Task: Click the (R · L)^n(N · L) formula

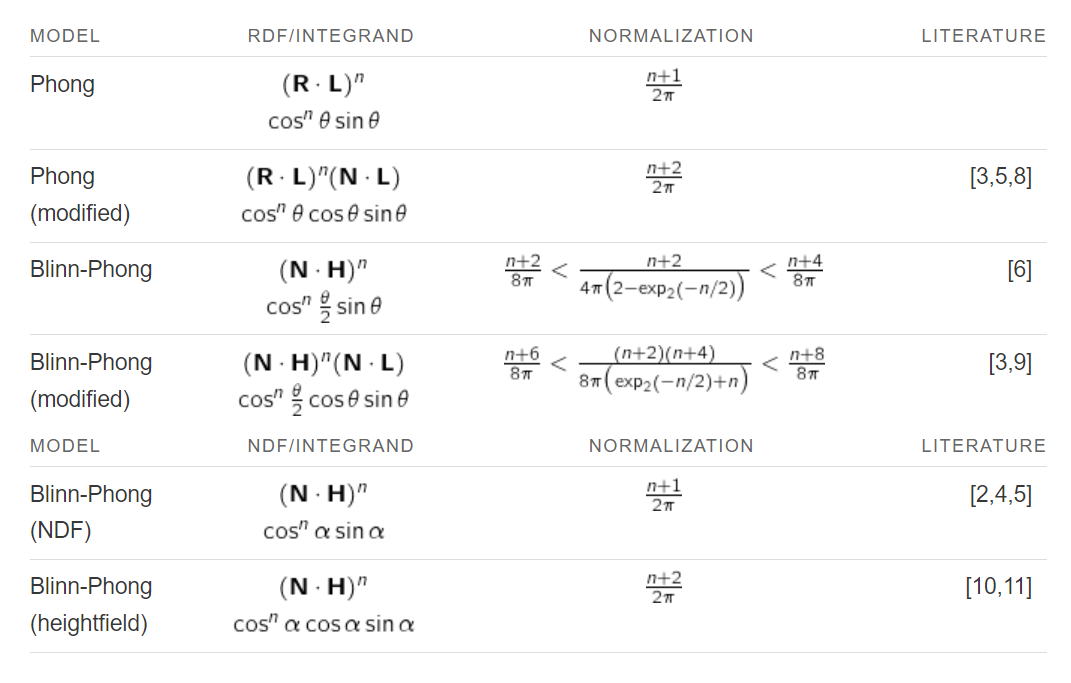Action: pyautogui.click(x=323, y=178)
